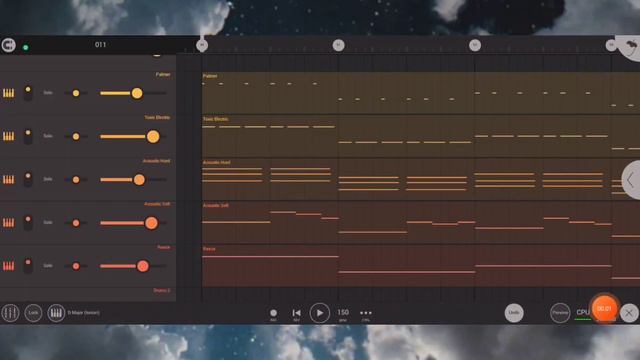Solo the Toxic Electric track
The image size is (640, 360).
pos(48,136)
